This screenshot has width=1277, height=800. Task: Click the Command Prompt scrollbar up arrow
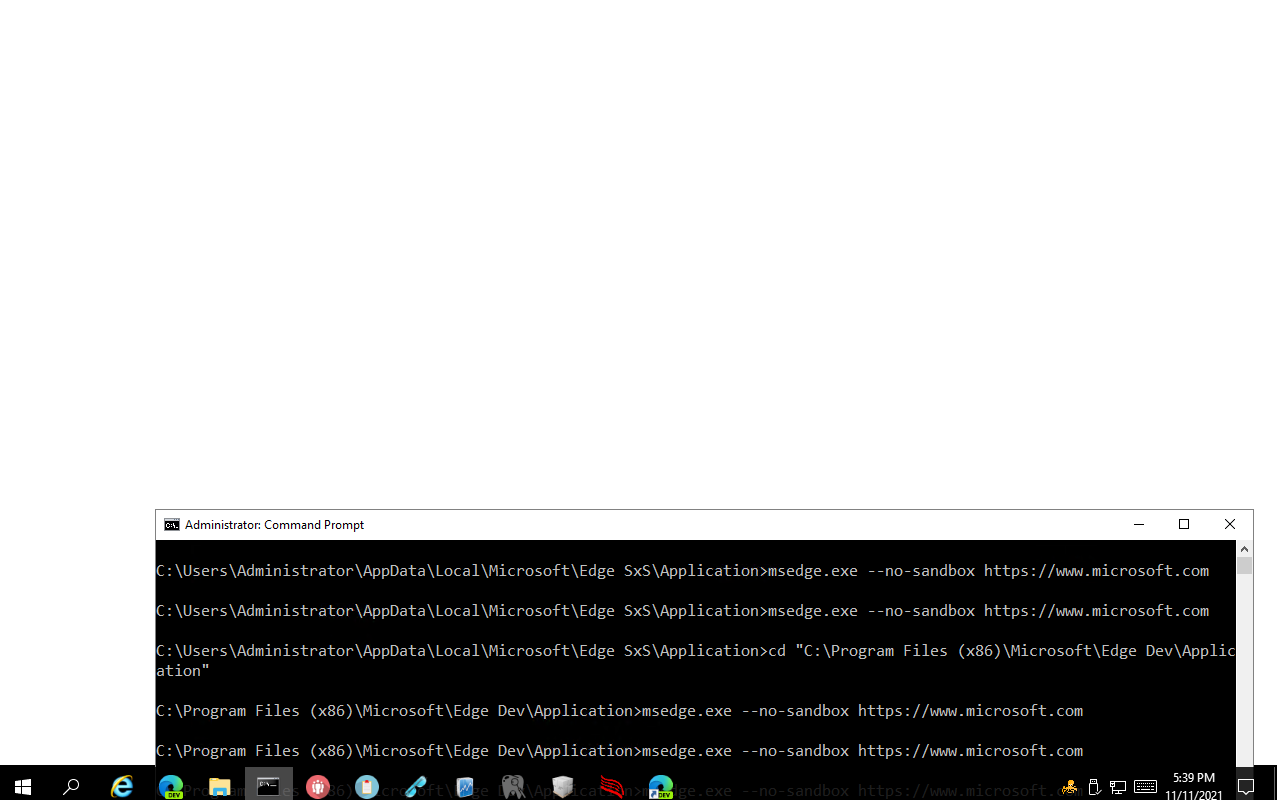(x=1245, y=549)
